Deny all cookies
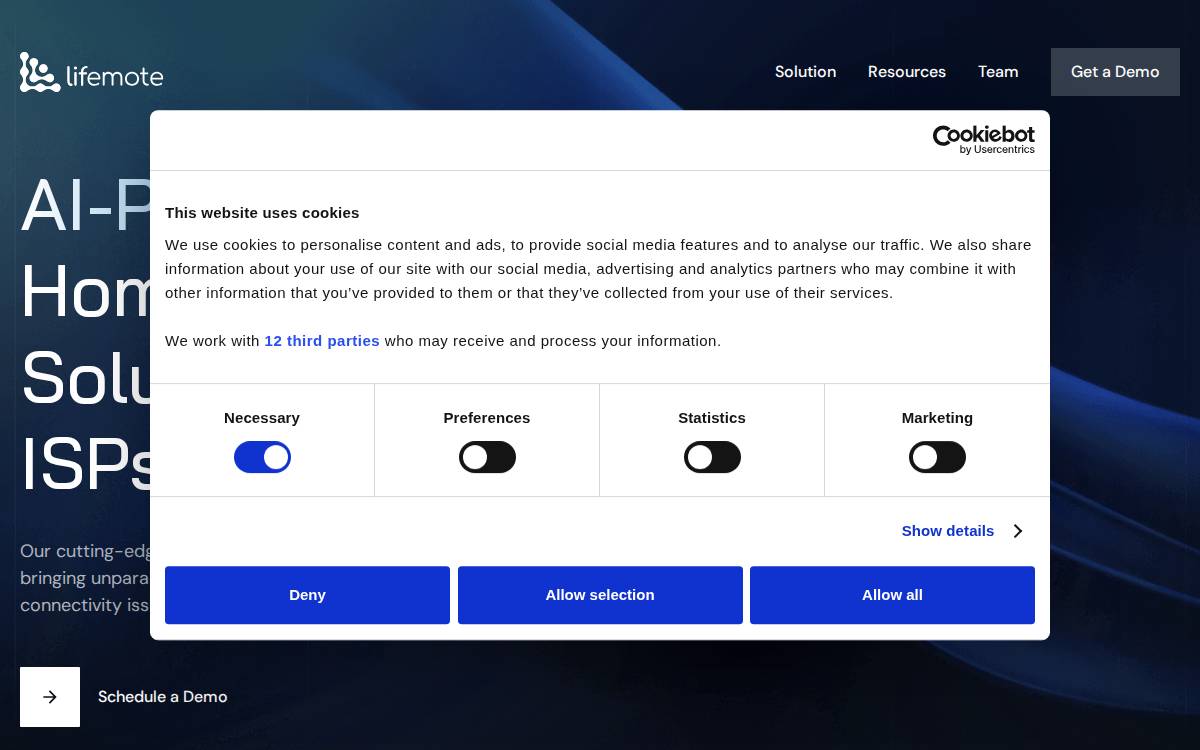The image size is (1200, 750). pos(307,595)
